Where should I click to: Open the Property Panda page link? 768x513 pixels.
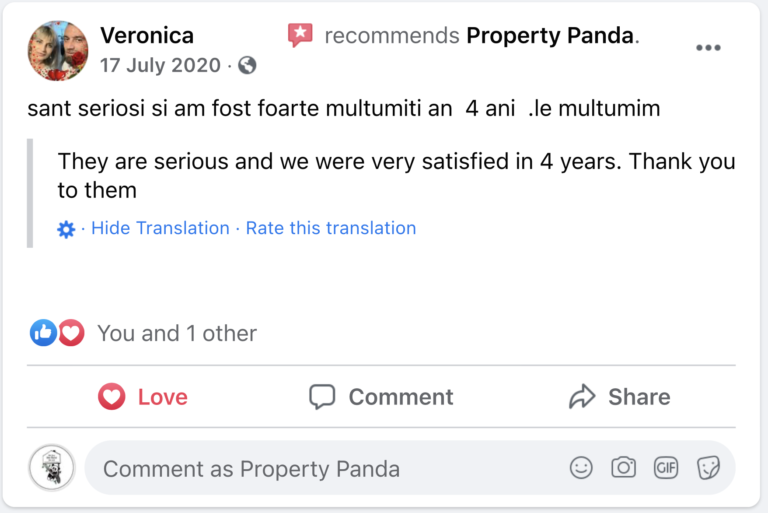click(x=550, y=36)
